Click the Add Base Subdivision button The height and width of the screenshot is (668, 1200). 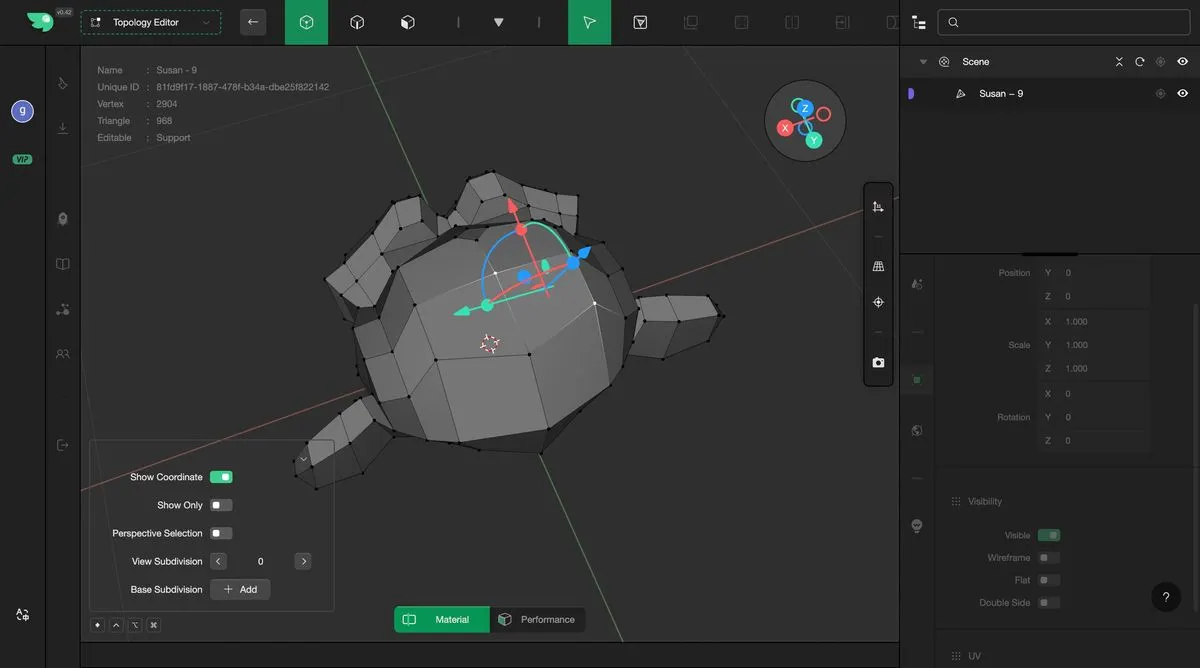tap(240, 589)
